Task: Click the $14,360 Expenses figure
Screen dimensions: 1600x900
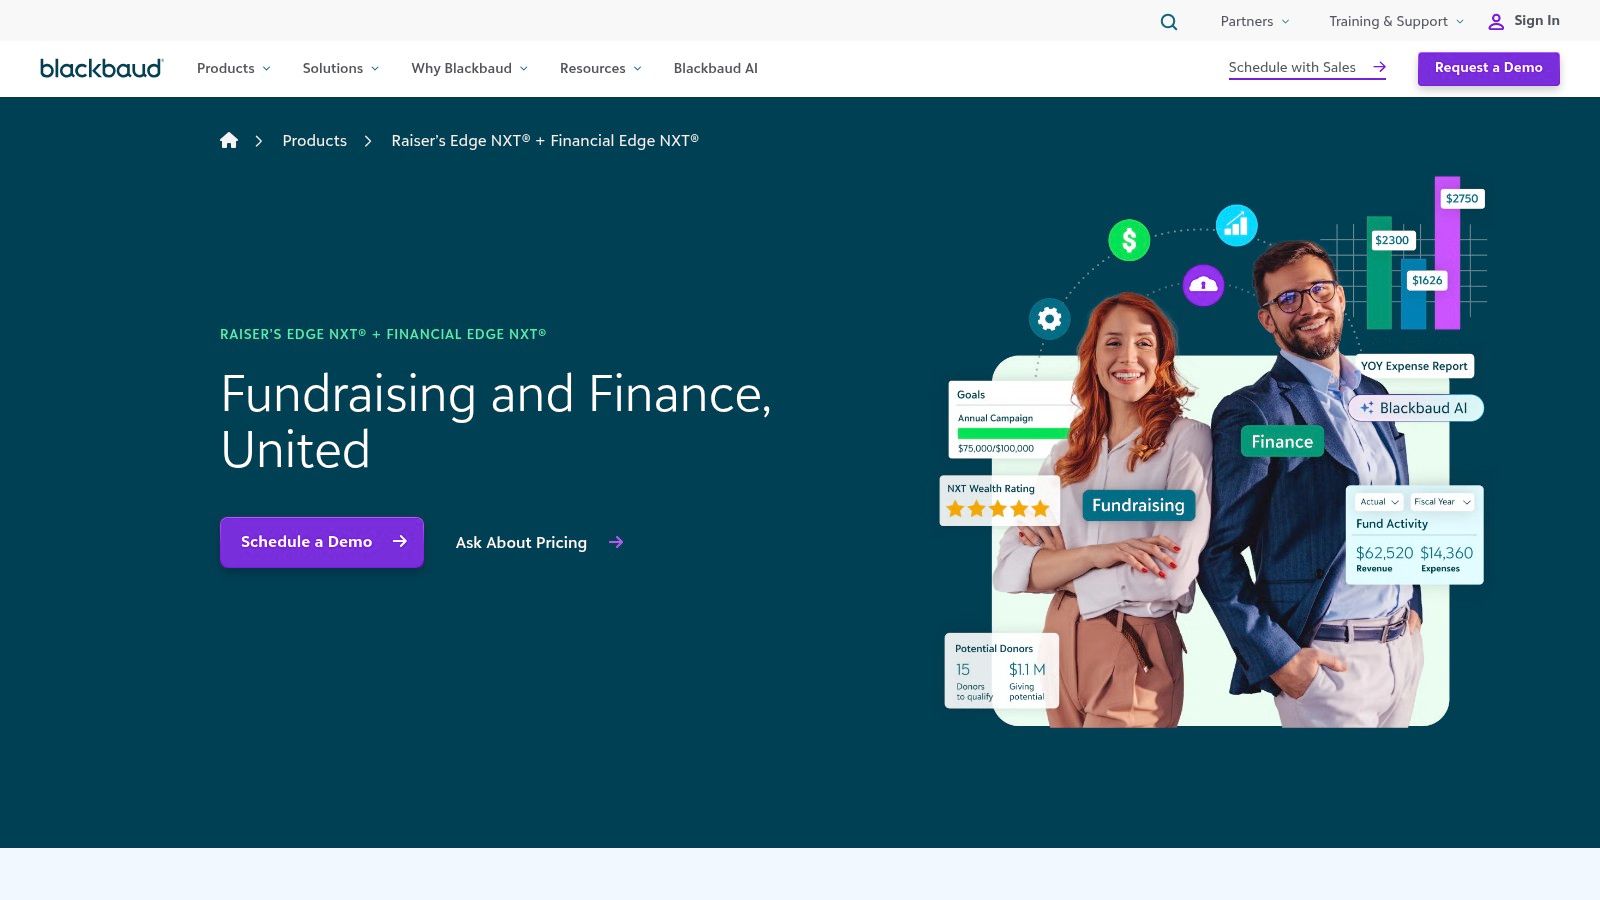Action: 1446,553
